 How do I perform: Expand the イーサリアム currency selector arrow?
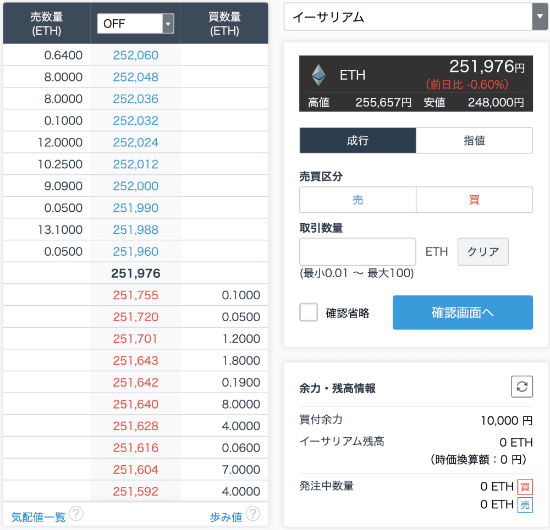coord(540,16)
